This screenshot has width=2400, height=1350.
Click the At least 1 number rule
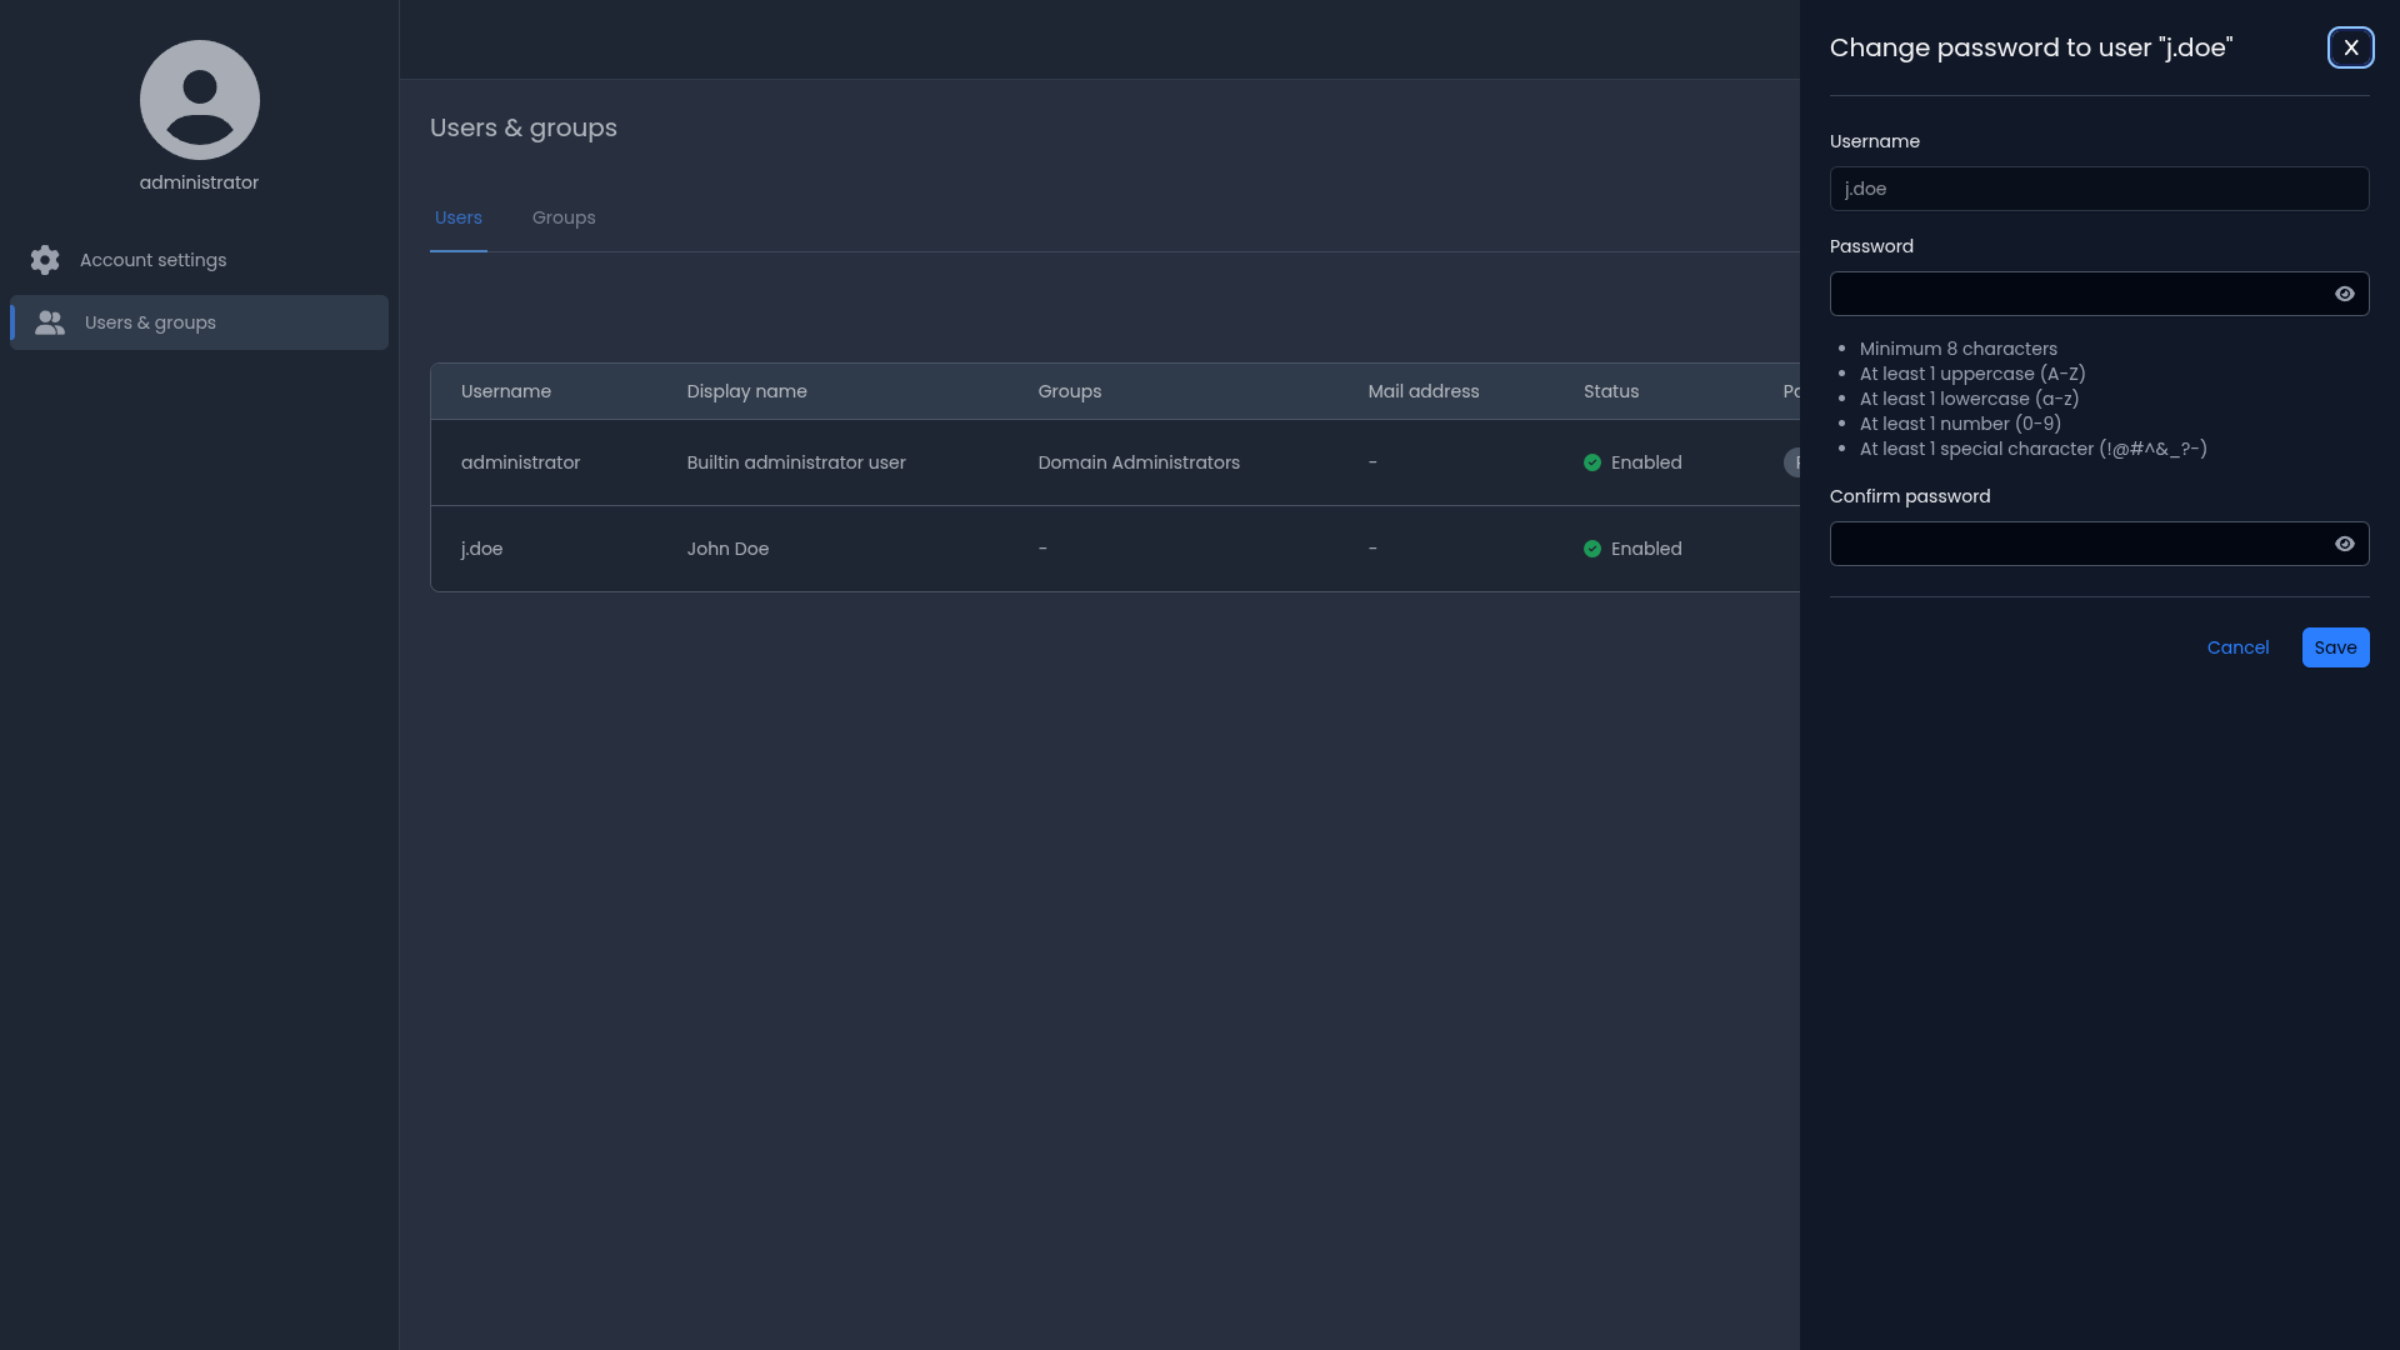click(1960, 424)
